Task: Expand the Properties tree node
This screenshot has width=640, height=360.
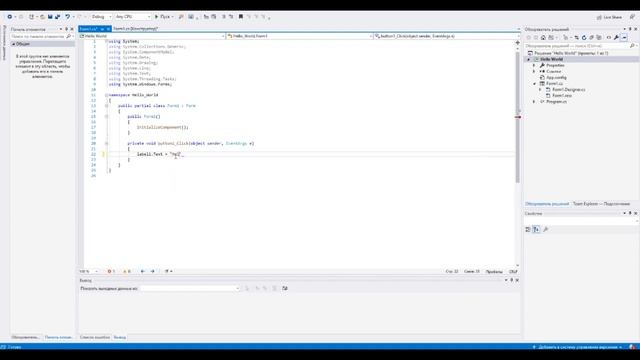Action: (534, 65)
